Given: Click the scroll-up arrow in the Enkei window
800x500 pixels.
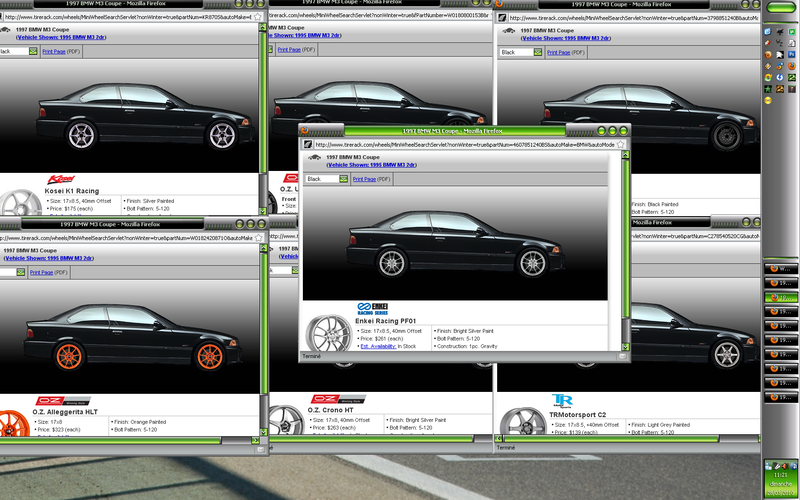Looking at the screenshot, I should click(626, 155).
